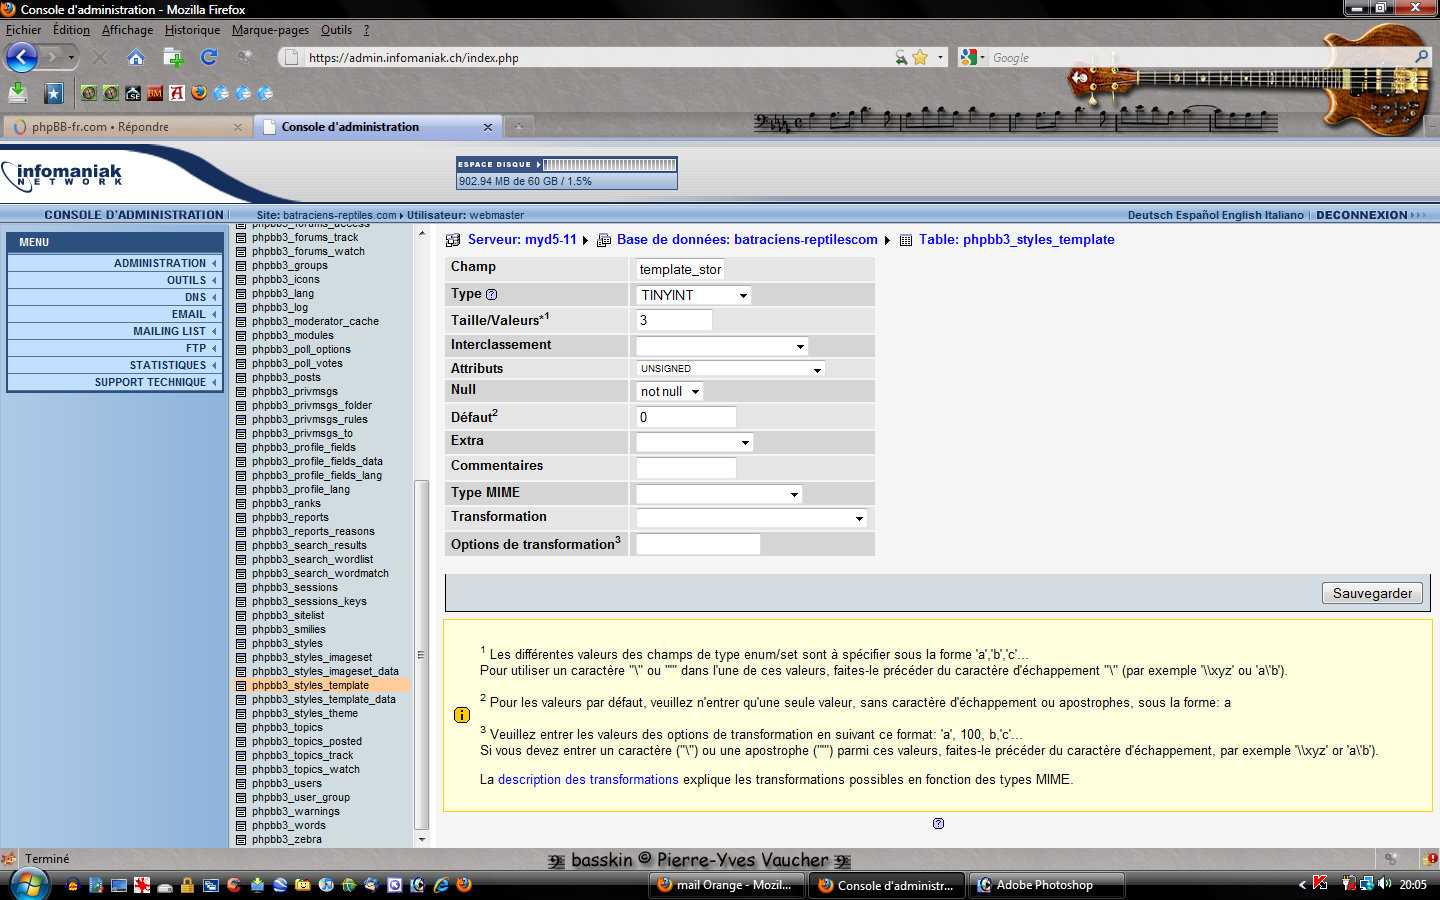The width and height of the screenshot is (1440, 900).
Task: Open the Type dropdown showing TINYINT
Action: (x=694, y=295)
